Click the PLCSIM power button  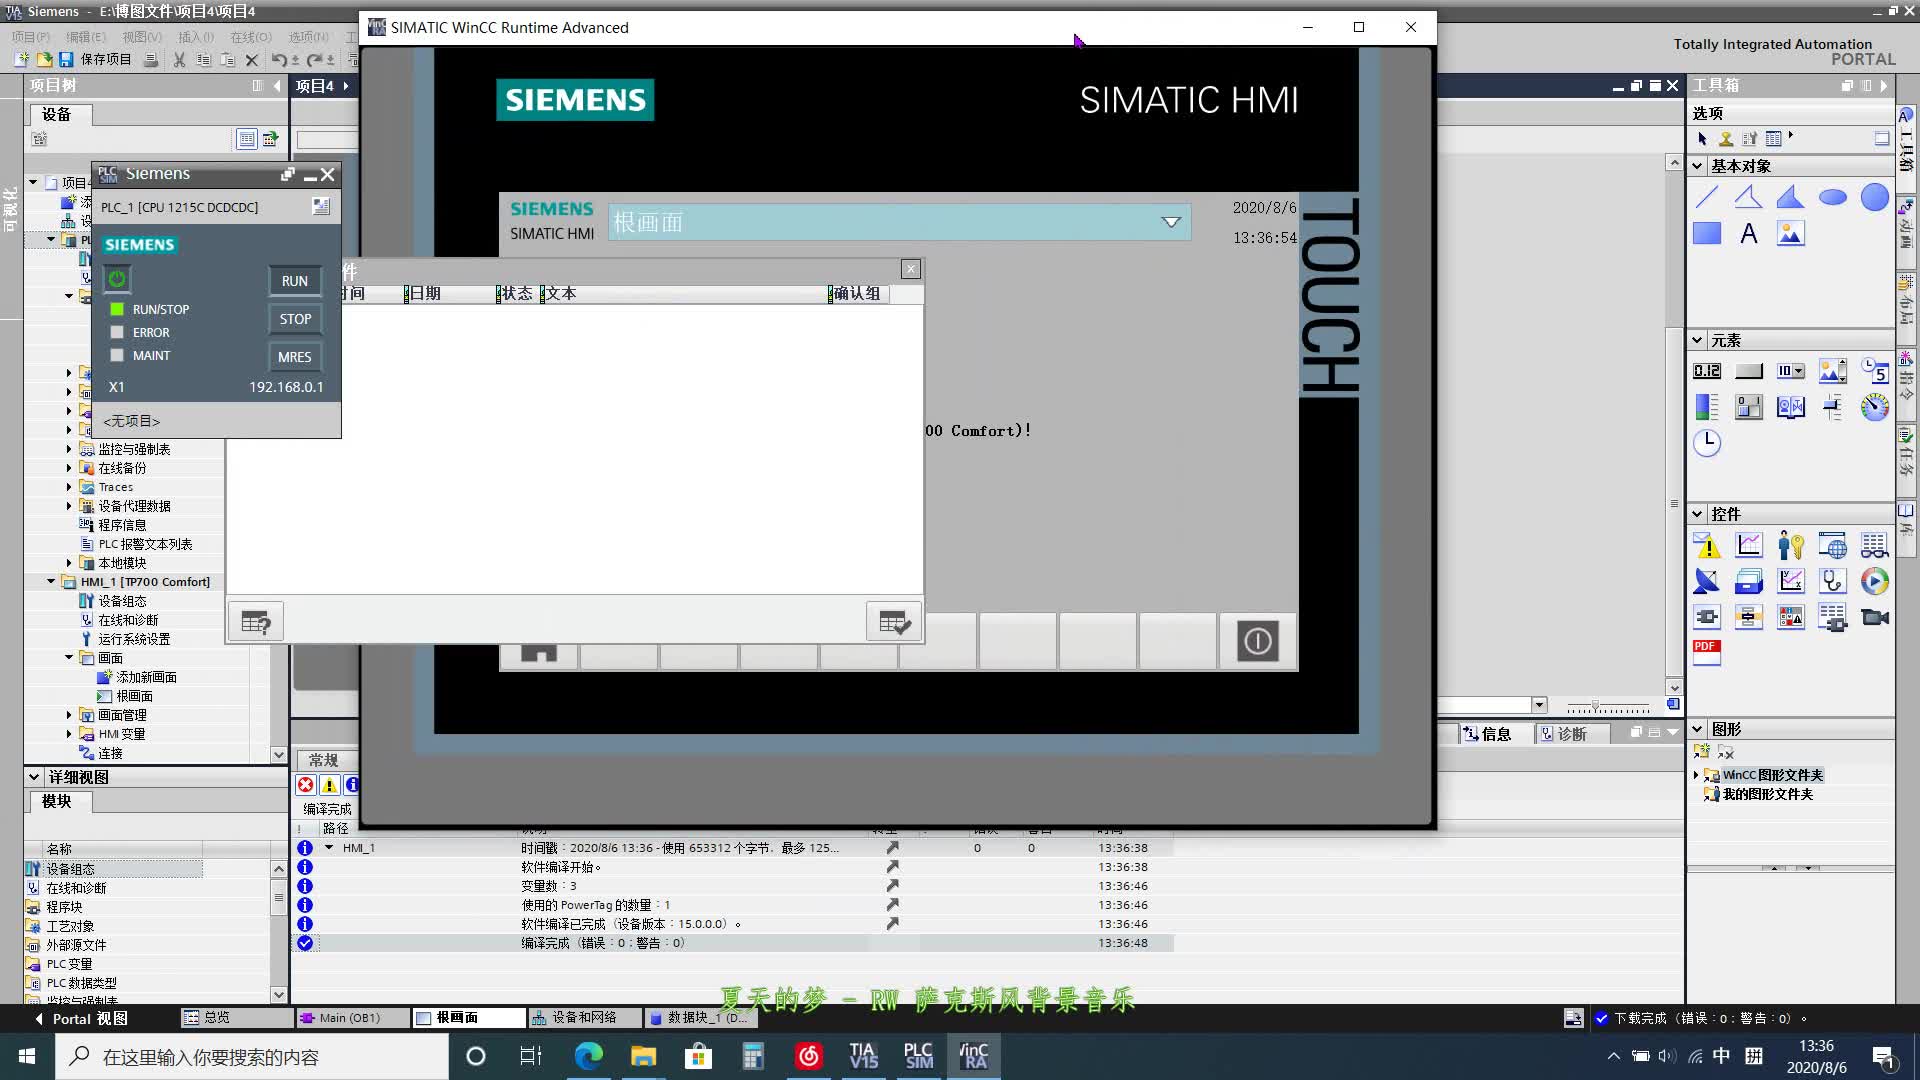(117, 279)
